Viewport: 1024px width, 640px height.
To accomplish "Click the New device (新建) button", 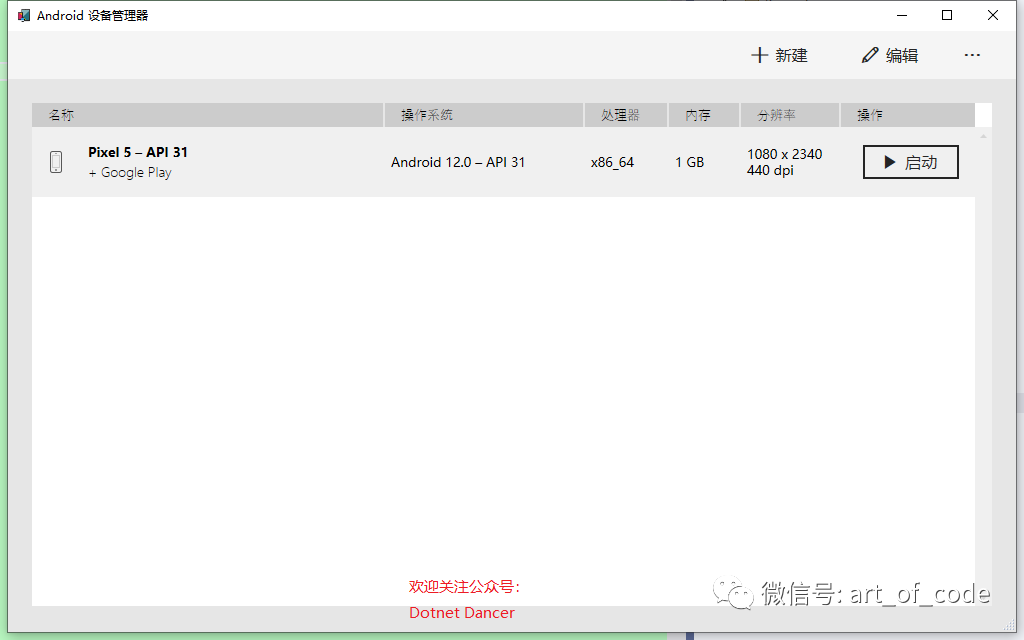I will pos(779,56).
